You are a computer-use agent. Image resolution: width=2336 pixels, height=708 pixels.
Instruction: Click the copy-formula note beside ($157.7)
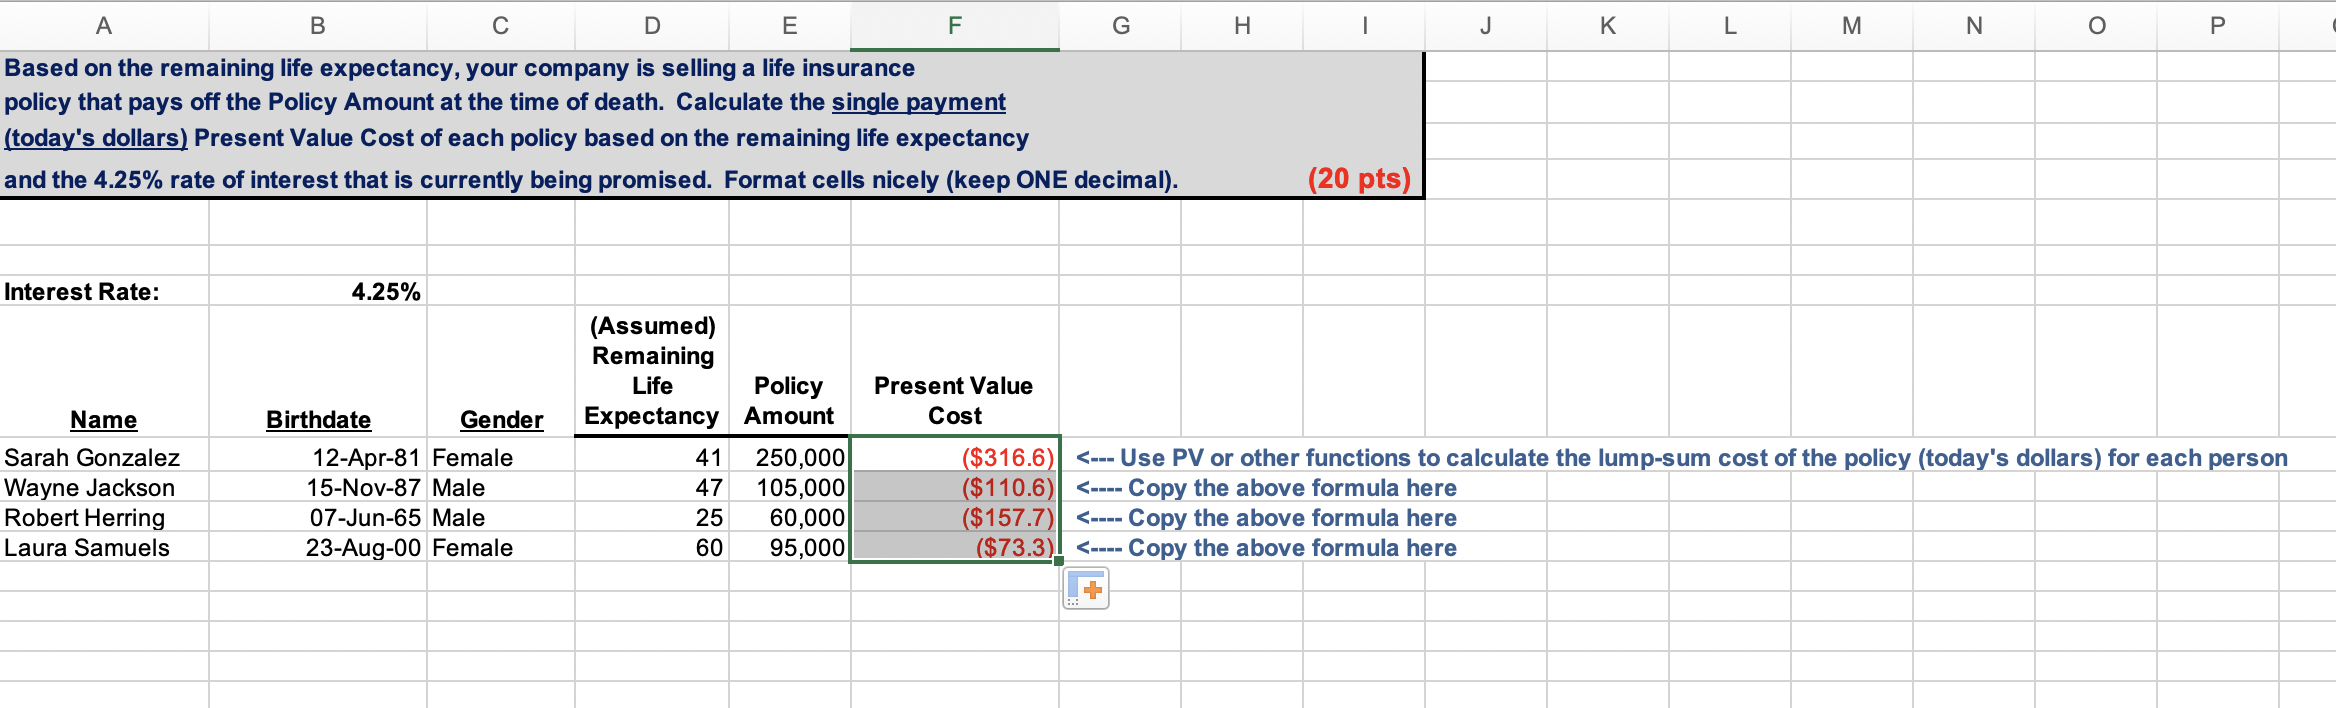1266,518
